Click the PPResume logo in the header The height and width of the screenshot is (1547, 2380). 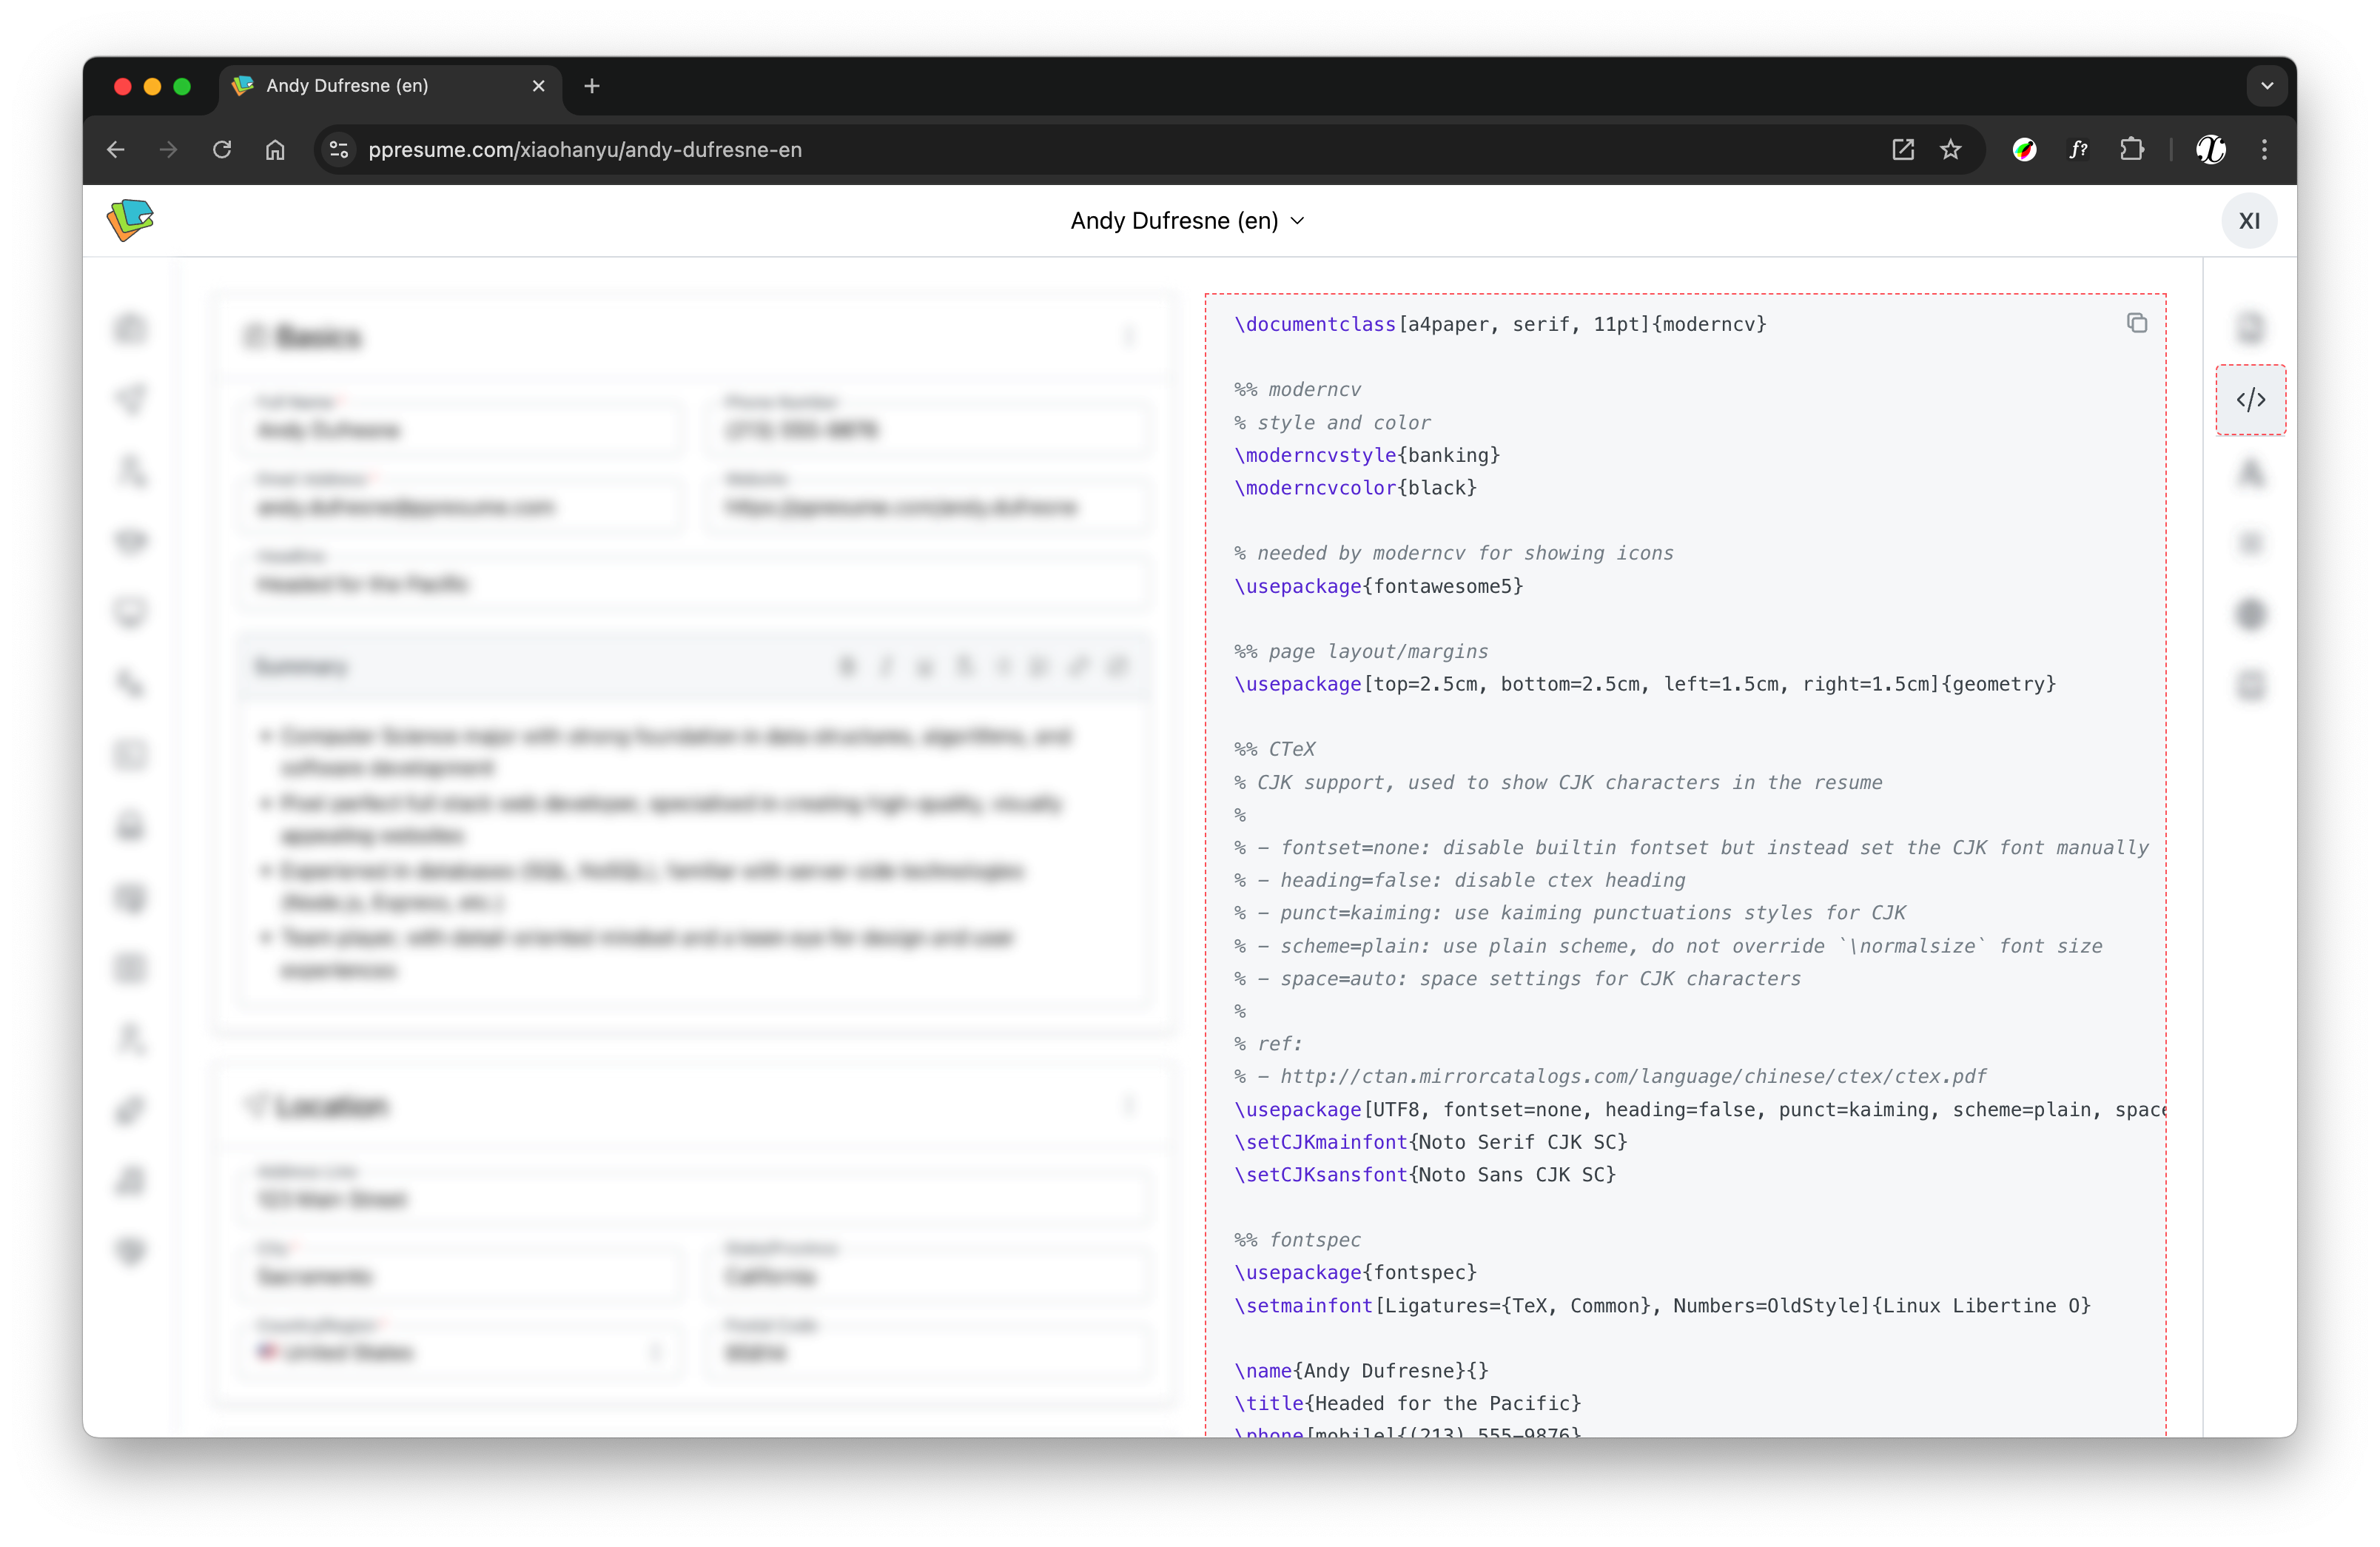click(x=130, y=220)
